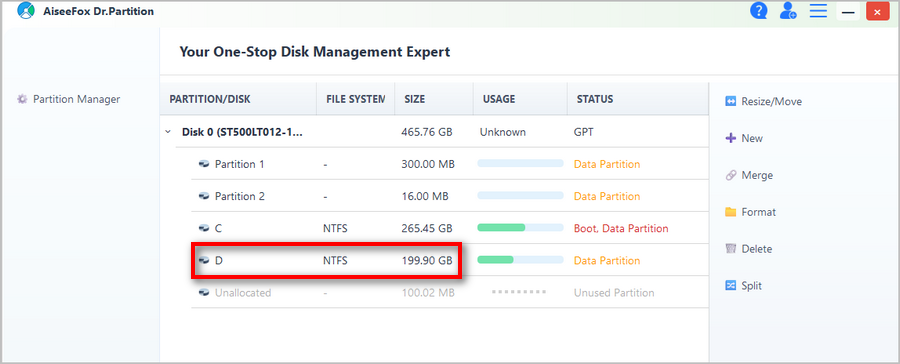Image resolution: width=900 pixels, height=364 pixels.
Task: Collapse the Disk 0 tree chevron
Action: tap(168, 131)
